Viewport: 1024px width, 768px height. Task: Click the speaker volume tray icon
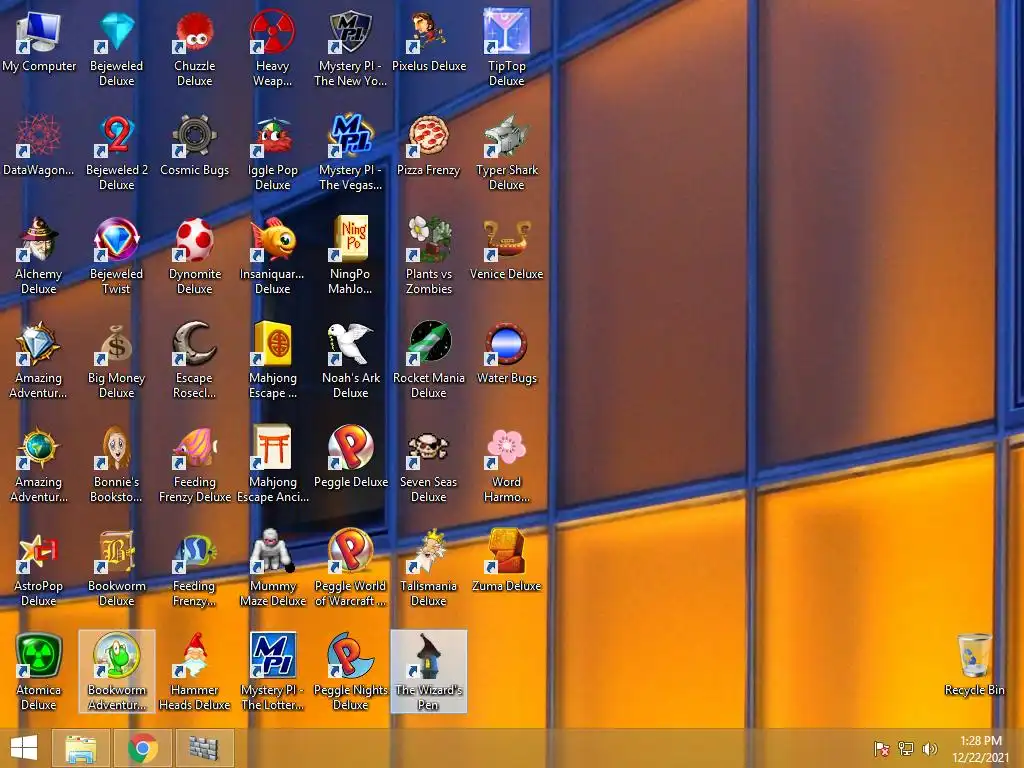click(x=929, y=749)
